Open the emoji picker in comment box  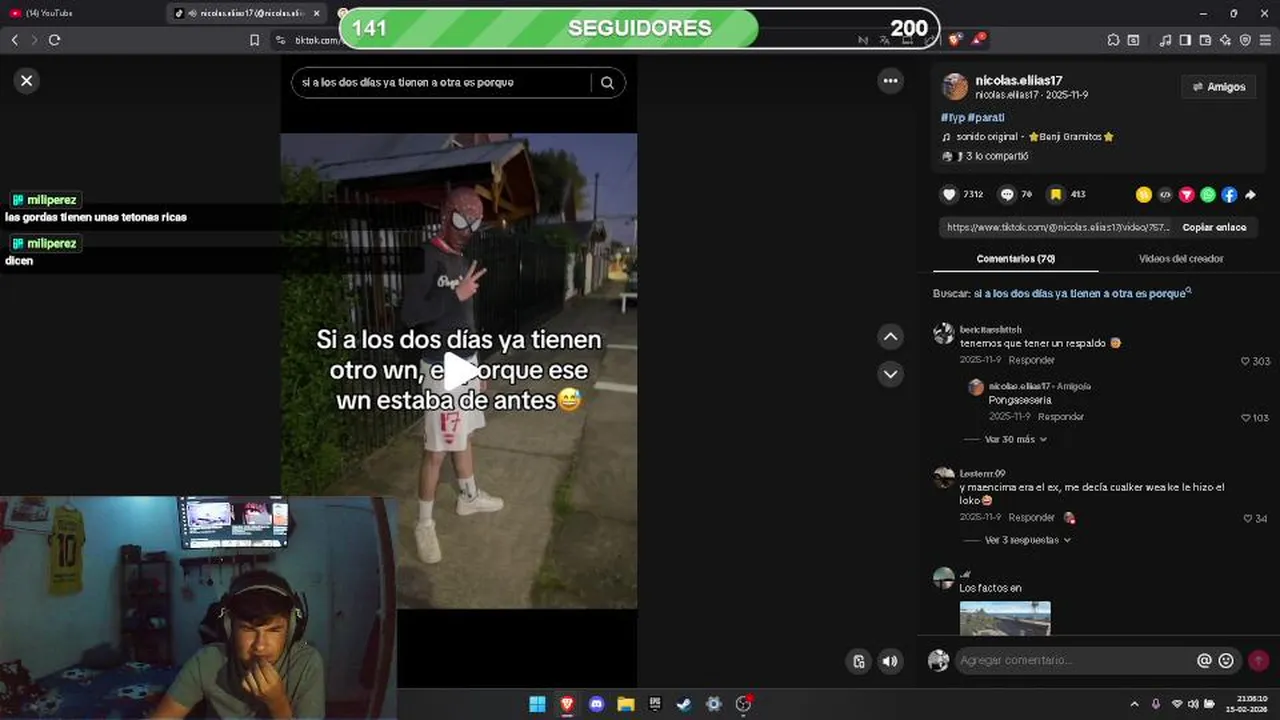click(1226, 661)
